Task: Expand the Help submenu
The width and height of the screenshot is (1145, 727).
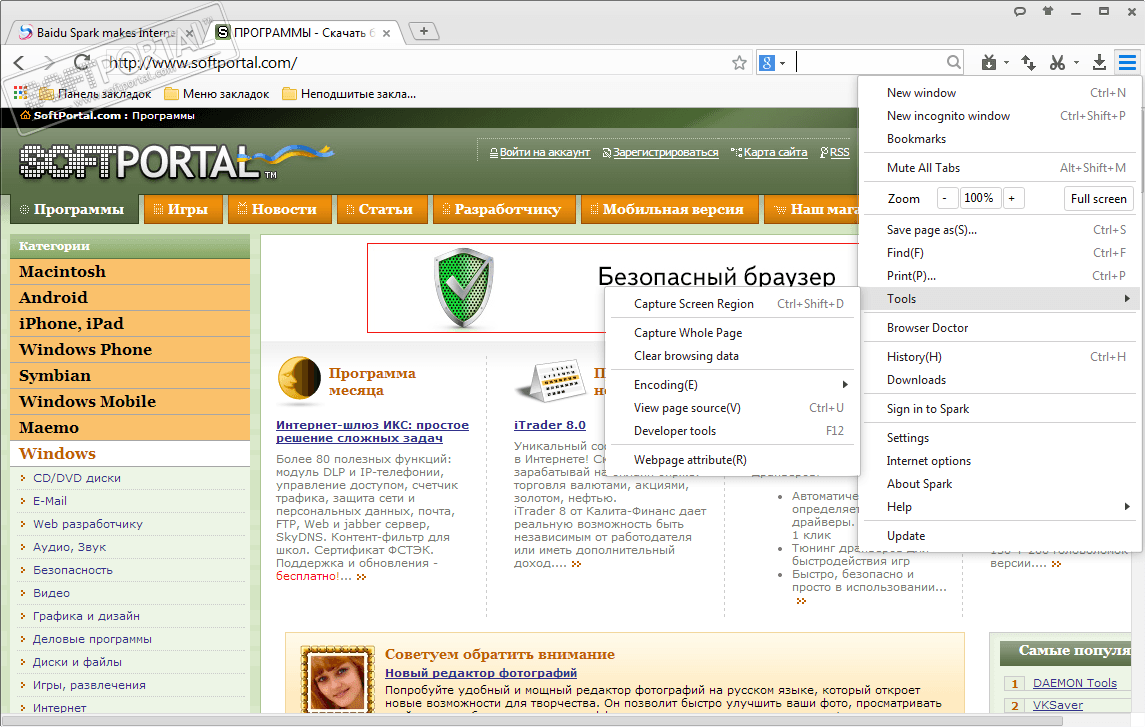Action: pos(1000,507)
